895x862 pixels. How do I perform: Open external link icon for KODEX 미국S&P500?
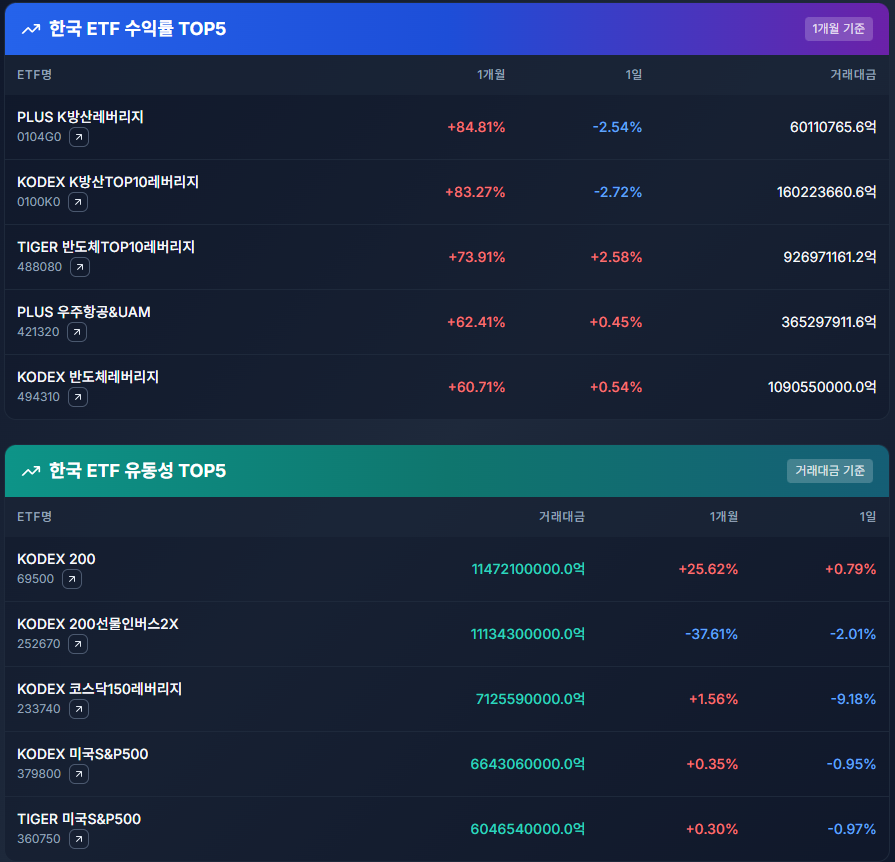78,774
